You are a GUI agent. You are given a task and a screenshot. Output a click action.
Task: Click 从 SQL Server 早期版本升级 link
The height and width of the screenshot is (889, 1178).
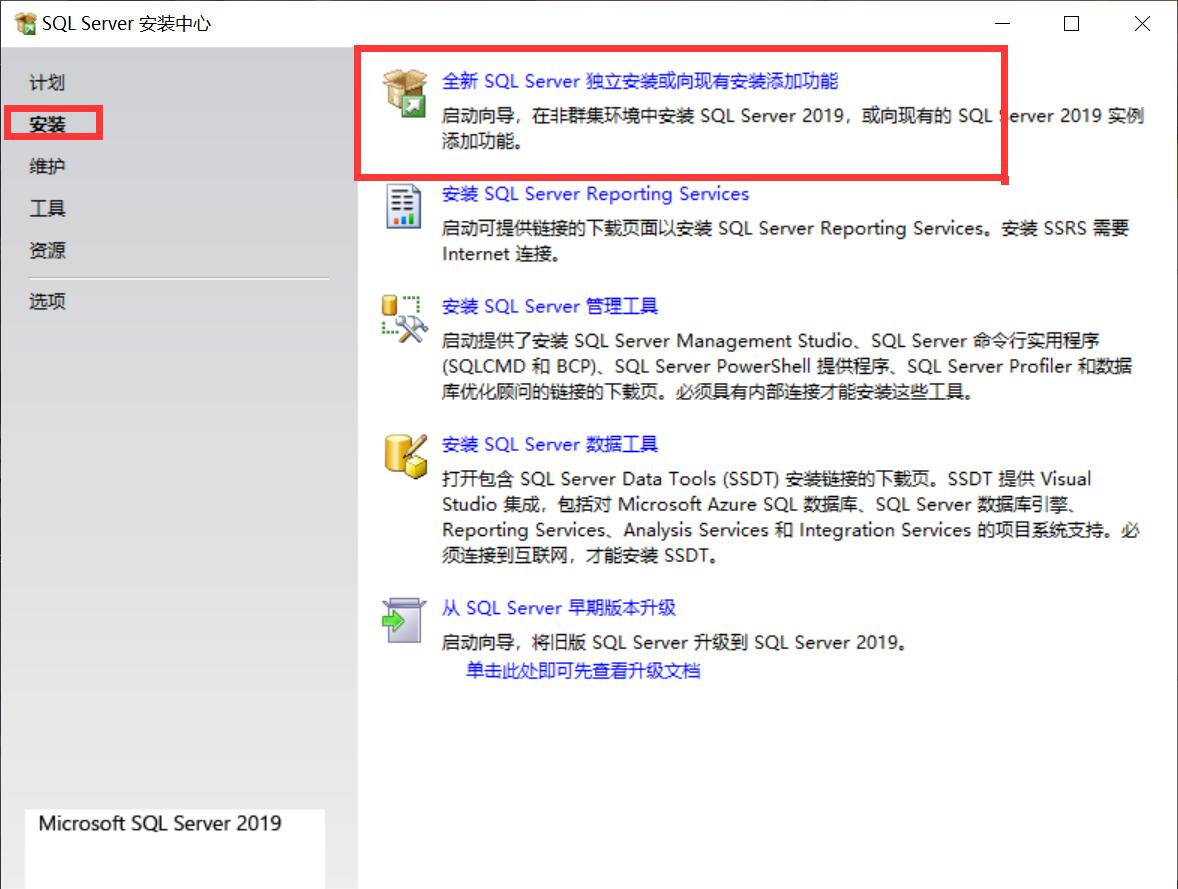click(558, 608)
